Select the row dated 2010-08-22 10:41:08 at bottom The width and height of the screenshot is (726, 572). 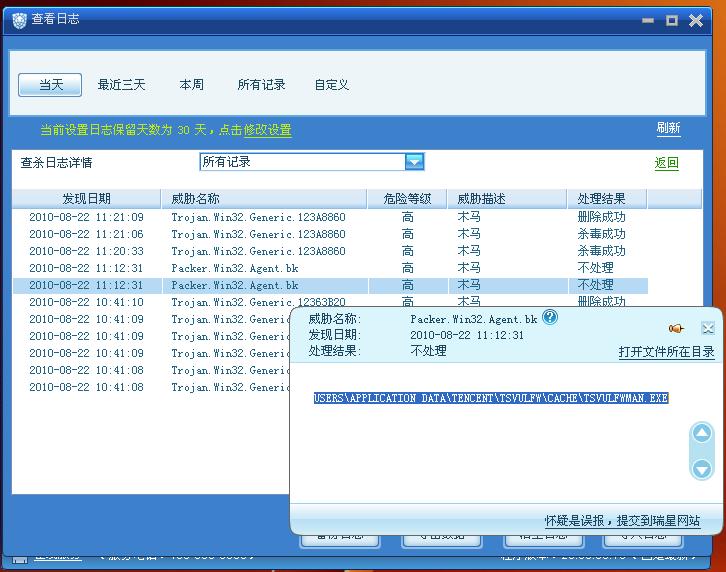(151, 387)
